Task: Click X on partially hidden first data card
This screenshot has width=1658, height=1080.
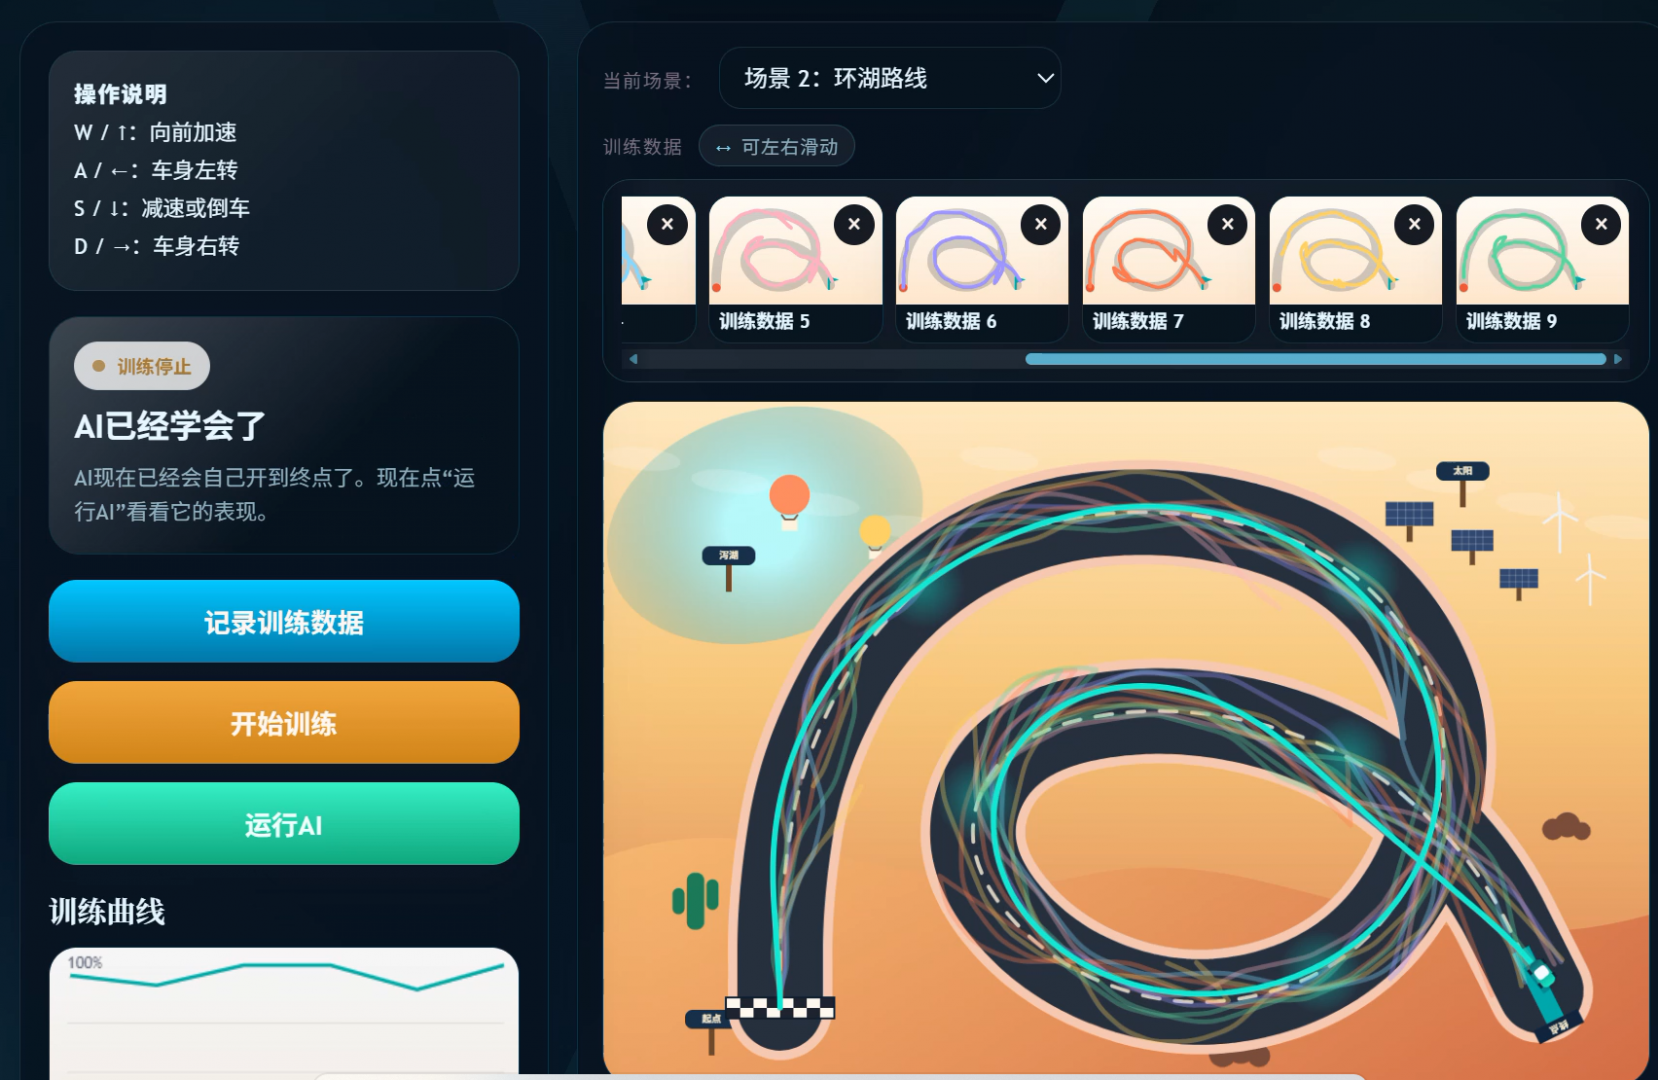Action: 667,224
